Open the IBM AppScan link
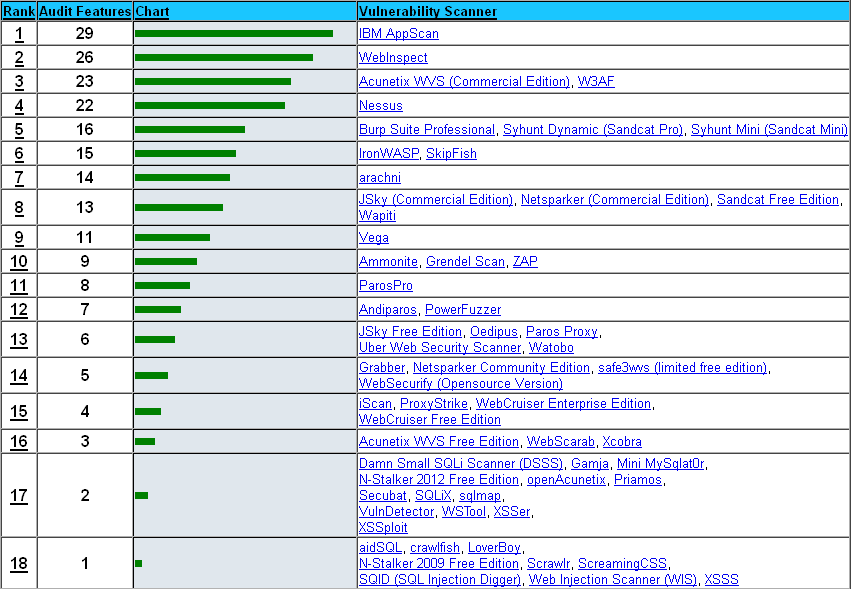The image size is (851, 589). (x=398, y=34)
